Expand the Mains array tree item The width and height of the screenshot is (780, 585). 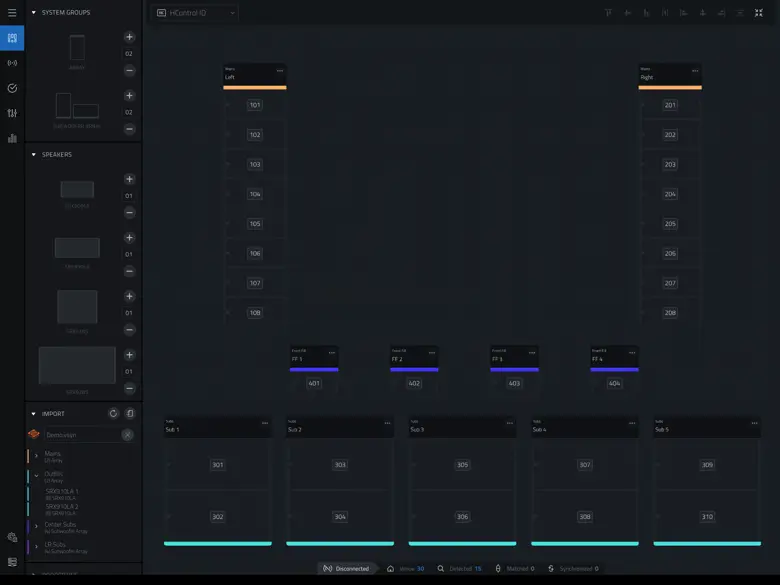36,456
